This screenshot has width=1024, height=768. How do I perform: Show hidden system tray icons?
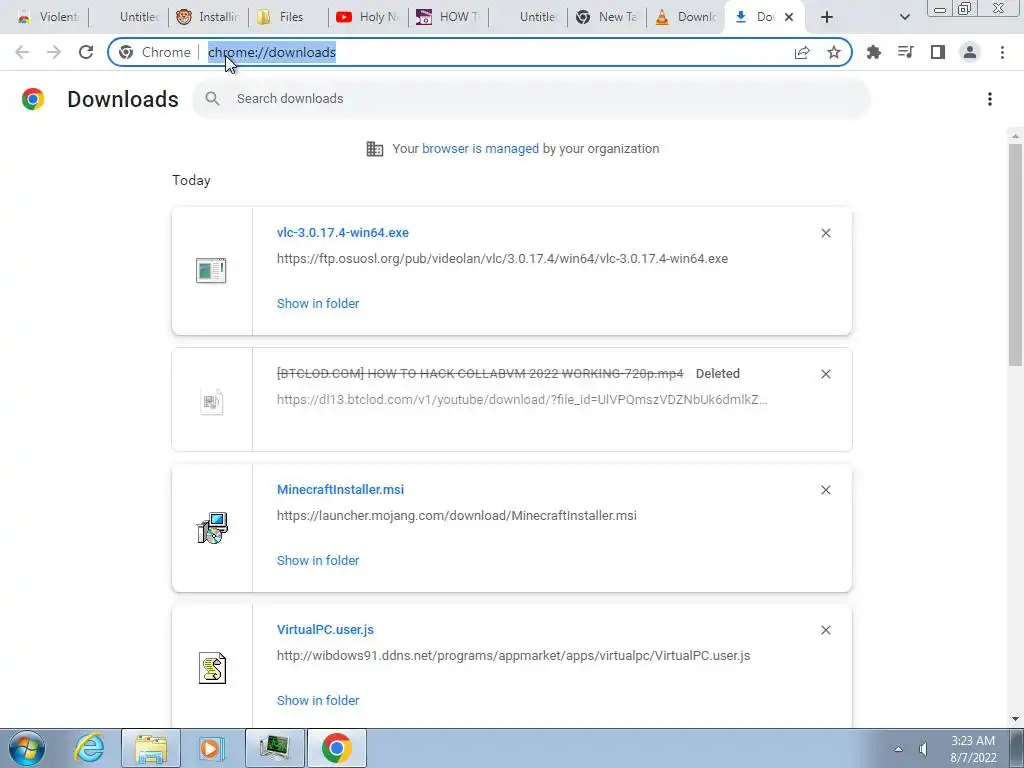pyautogui.click(x=899, y=749)
